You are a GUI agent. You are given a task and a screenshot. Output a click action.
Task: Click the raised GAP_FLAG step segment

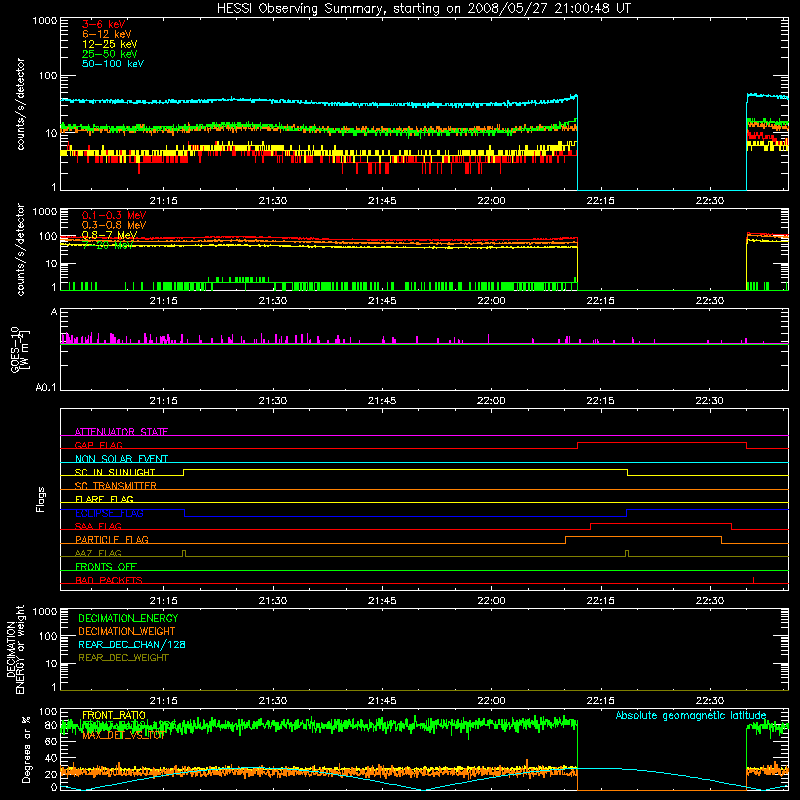pos(662,443)
